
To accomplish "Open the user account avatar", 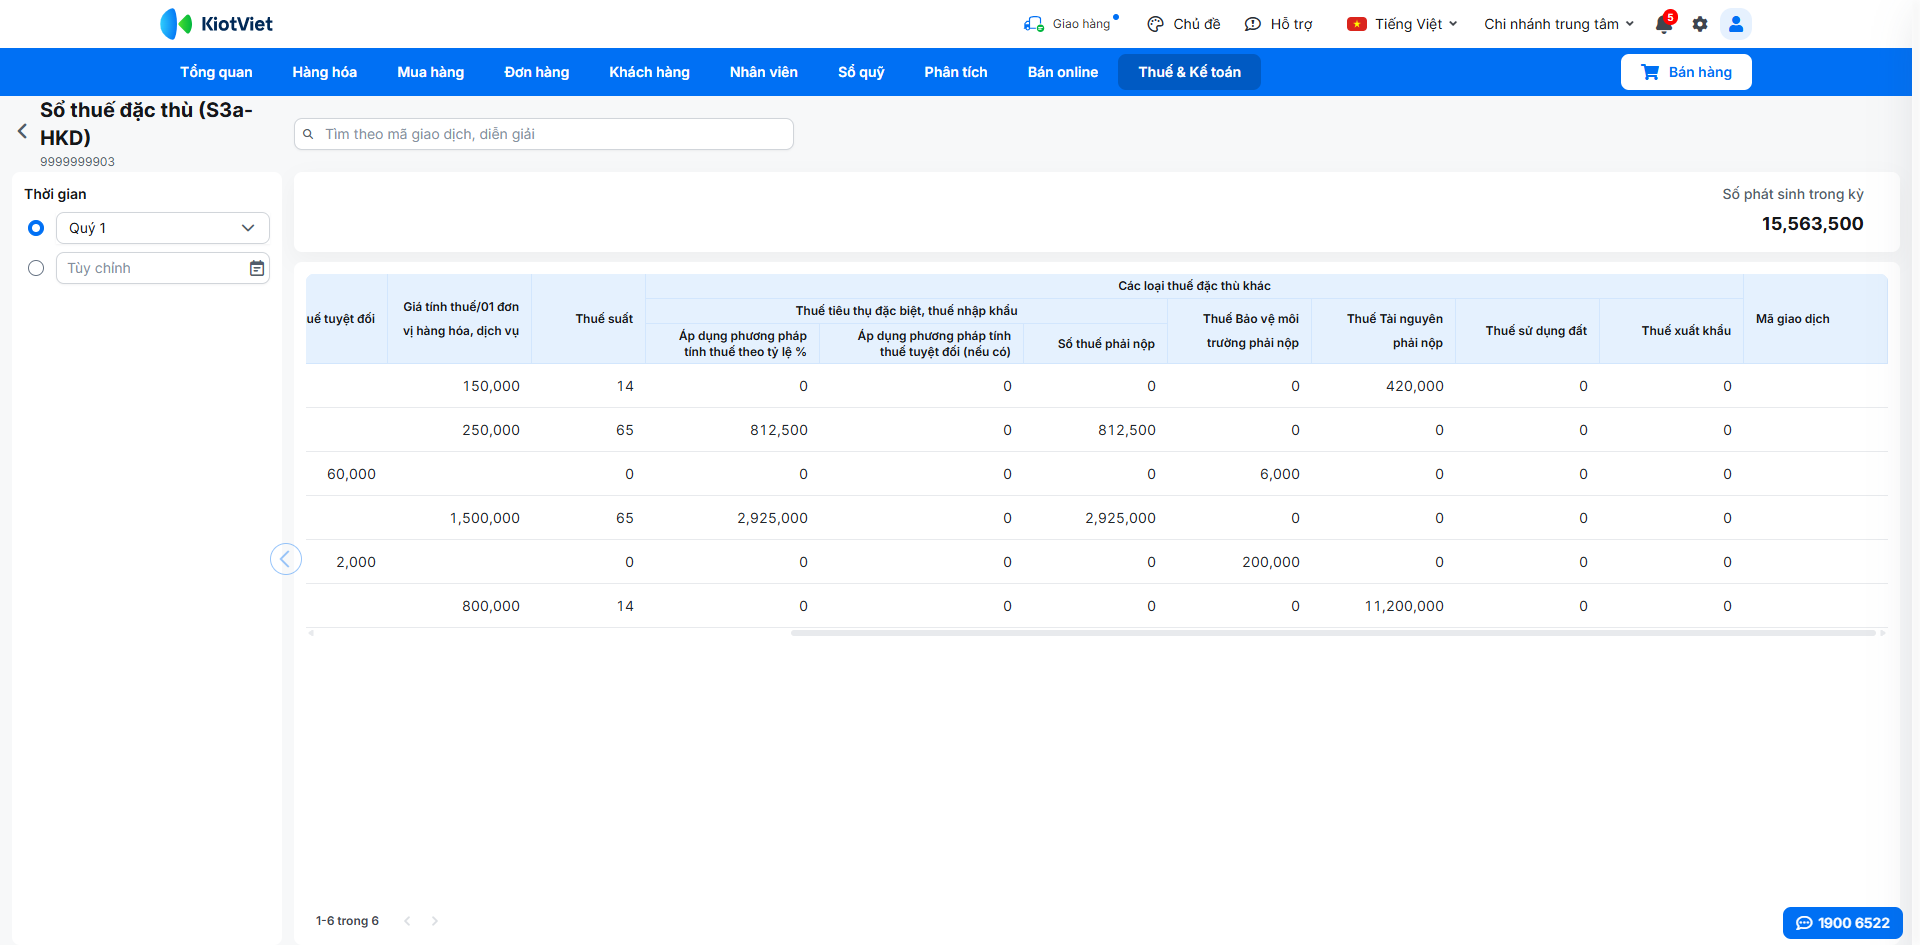I will [1736, 24].
